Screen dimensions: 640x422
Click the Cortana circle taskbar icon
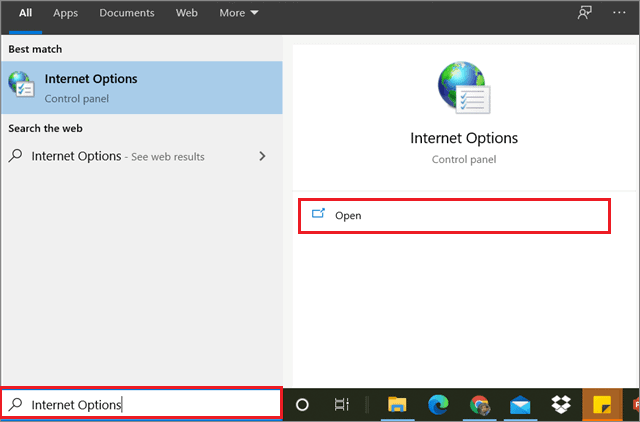302,404
